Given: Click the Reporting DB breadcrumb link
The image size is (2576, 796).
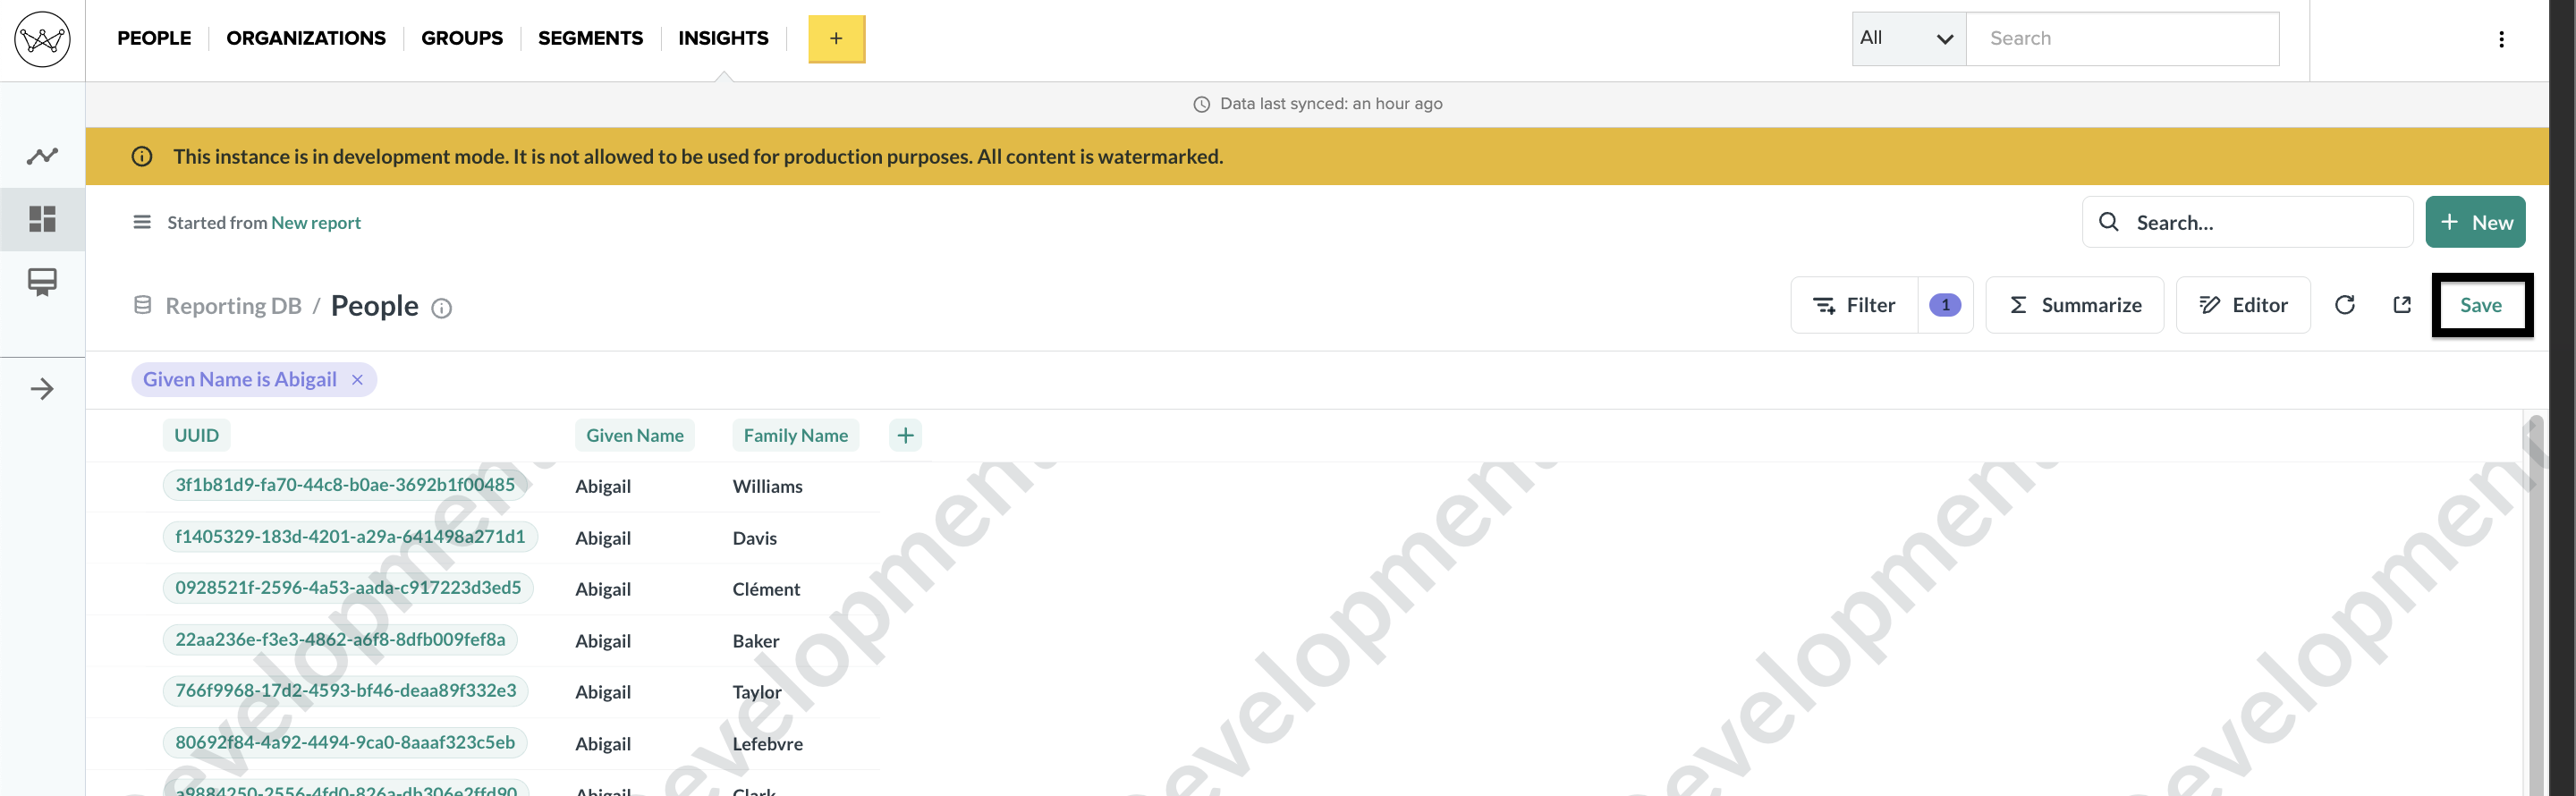Looking at the screenshot, I should click(233, 306).
